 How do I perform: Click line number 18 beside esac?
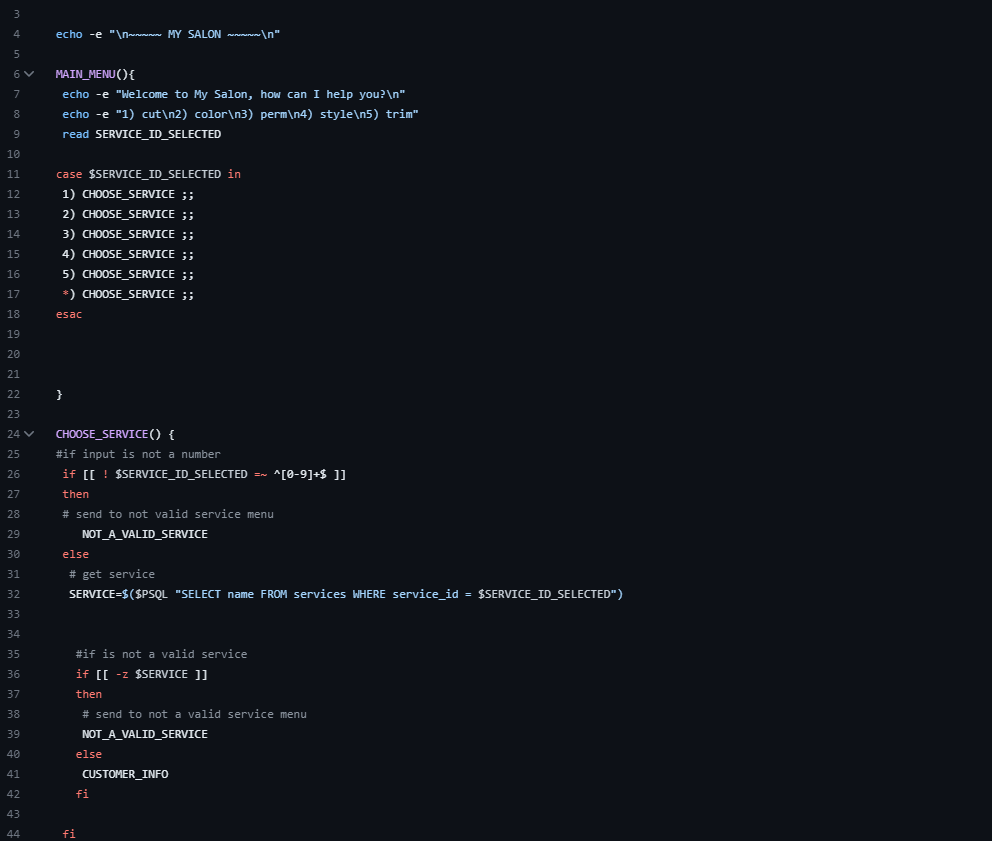pos(13,314)
